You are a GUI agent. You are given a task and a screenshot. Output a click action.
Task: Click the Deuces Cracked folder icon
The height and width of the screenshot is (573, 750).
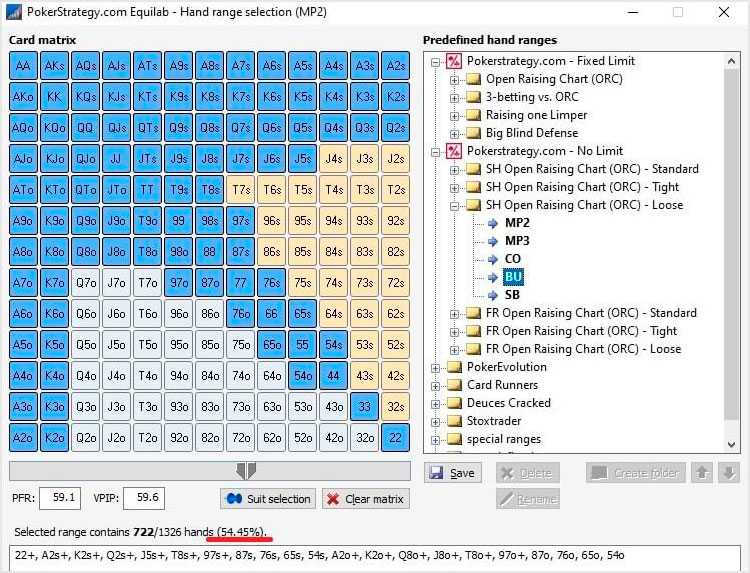point(454,403)
